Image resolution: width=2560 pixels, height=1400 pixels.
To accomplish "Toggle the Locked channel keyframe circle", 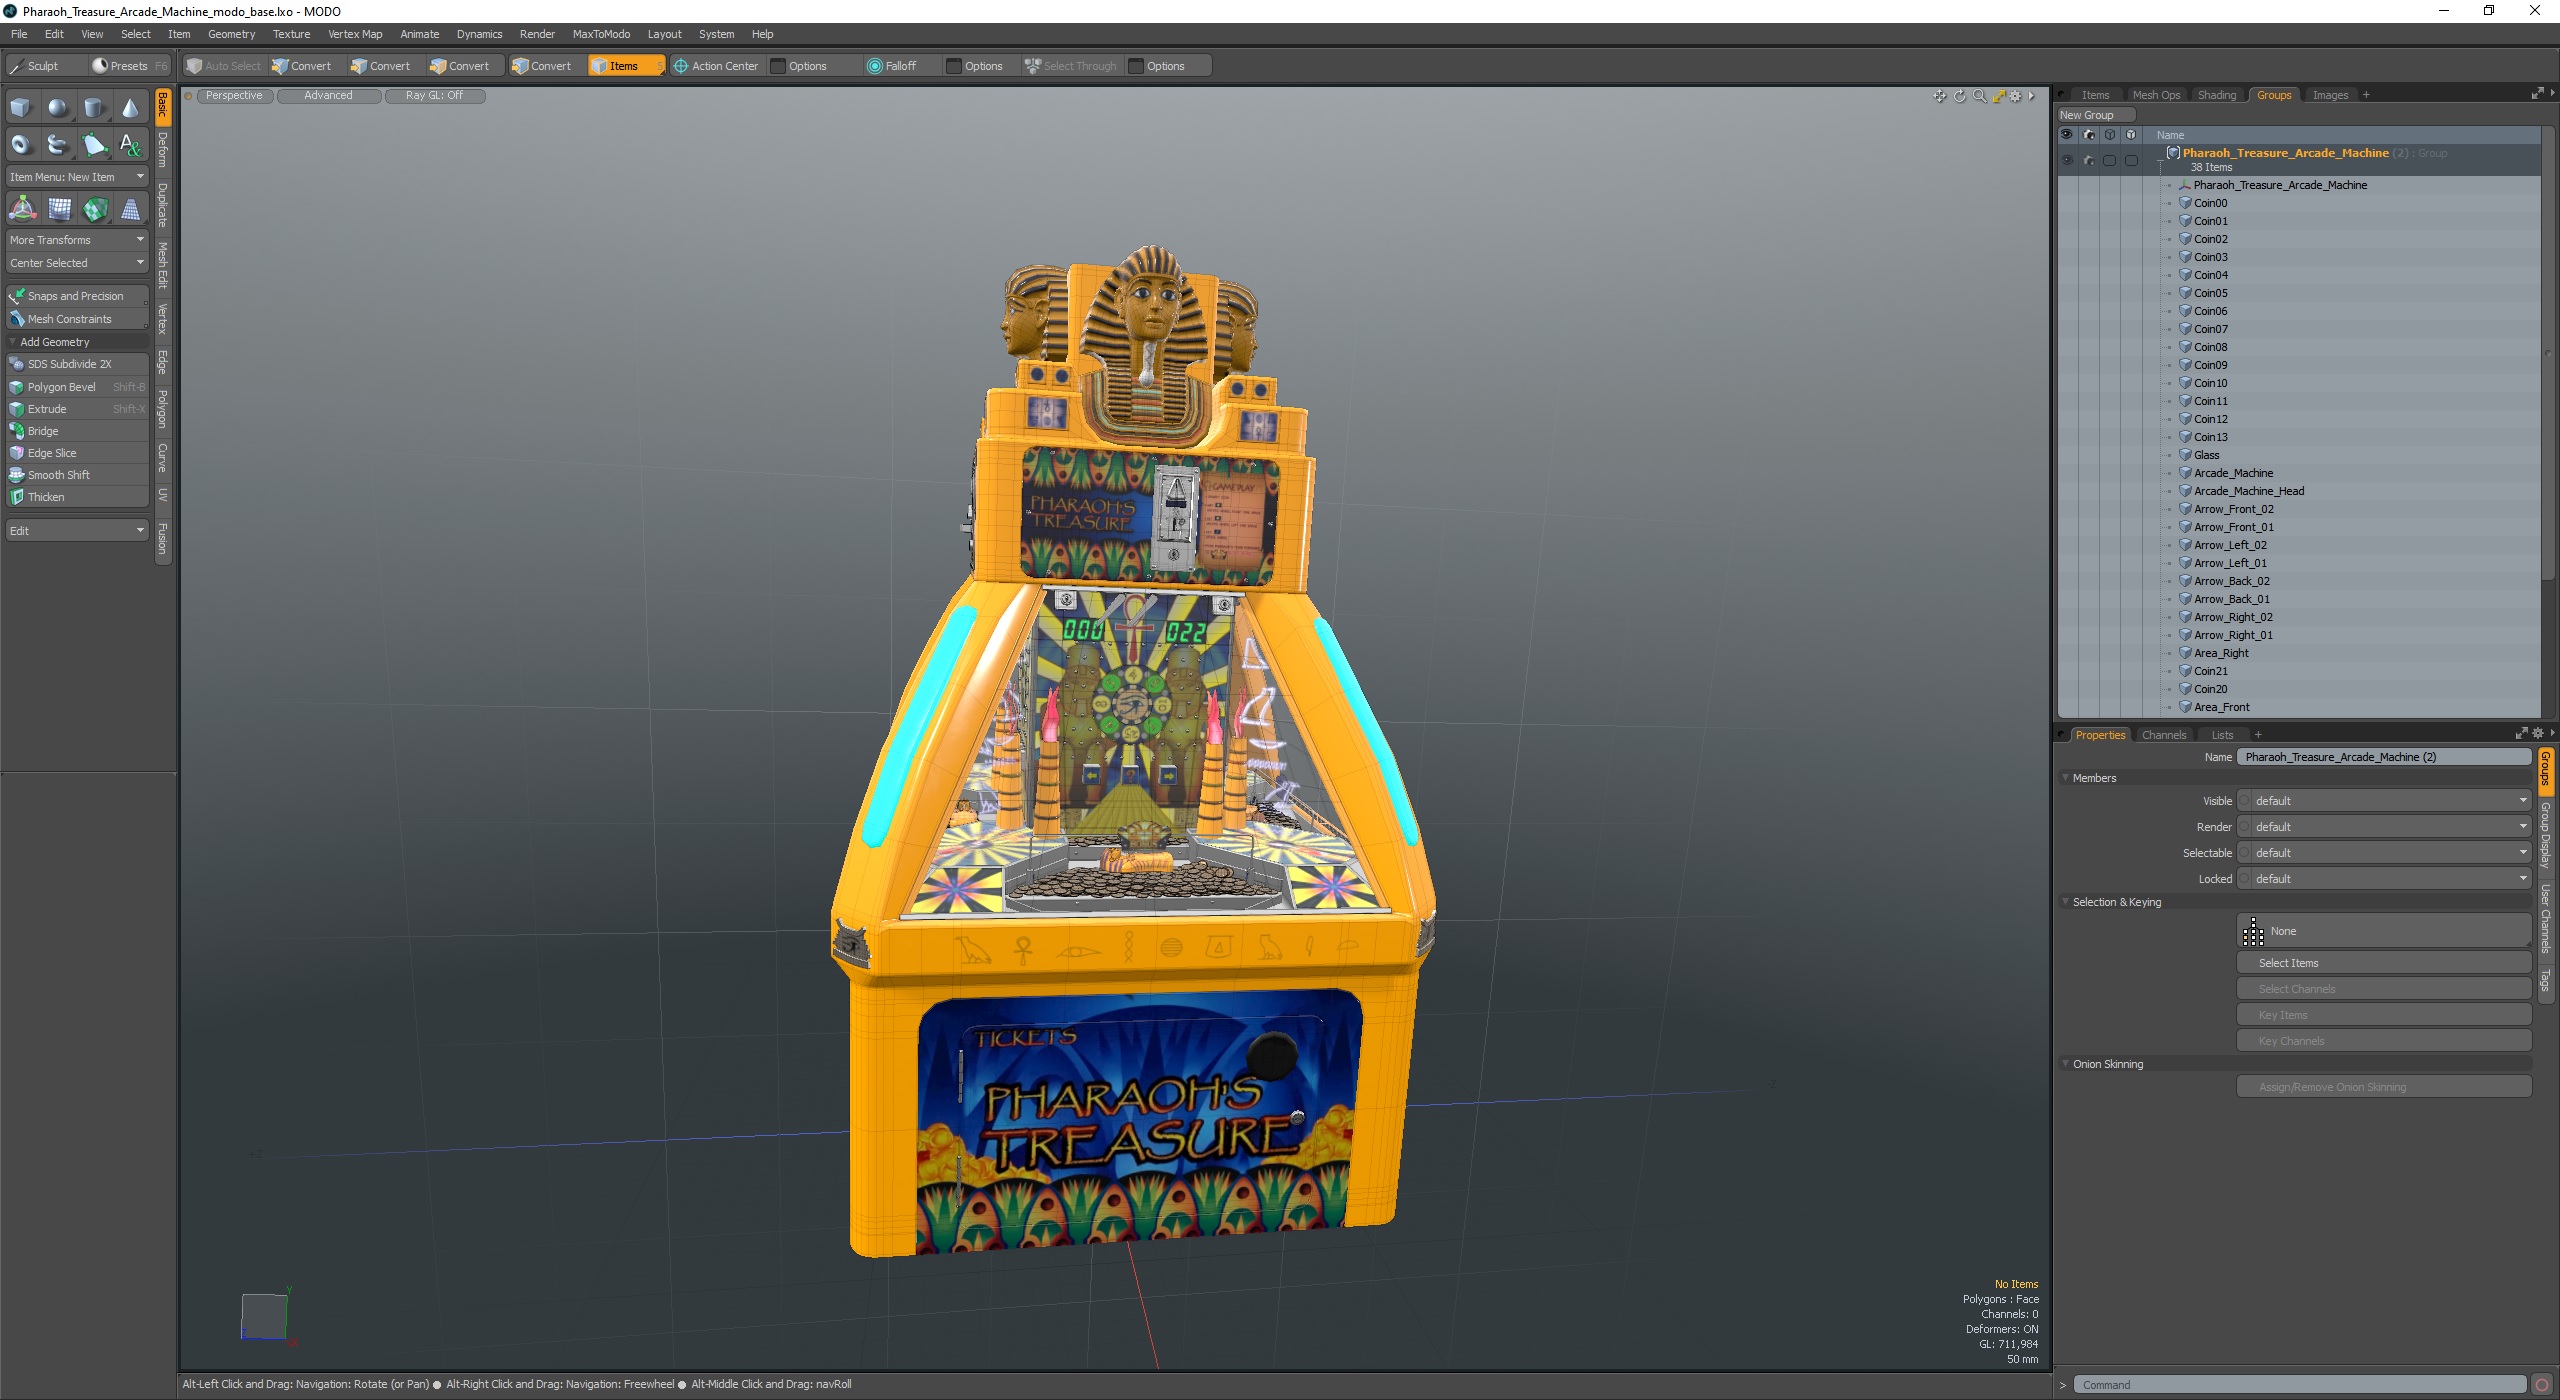I will tap(2245, 879).
